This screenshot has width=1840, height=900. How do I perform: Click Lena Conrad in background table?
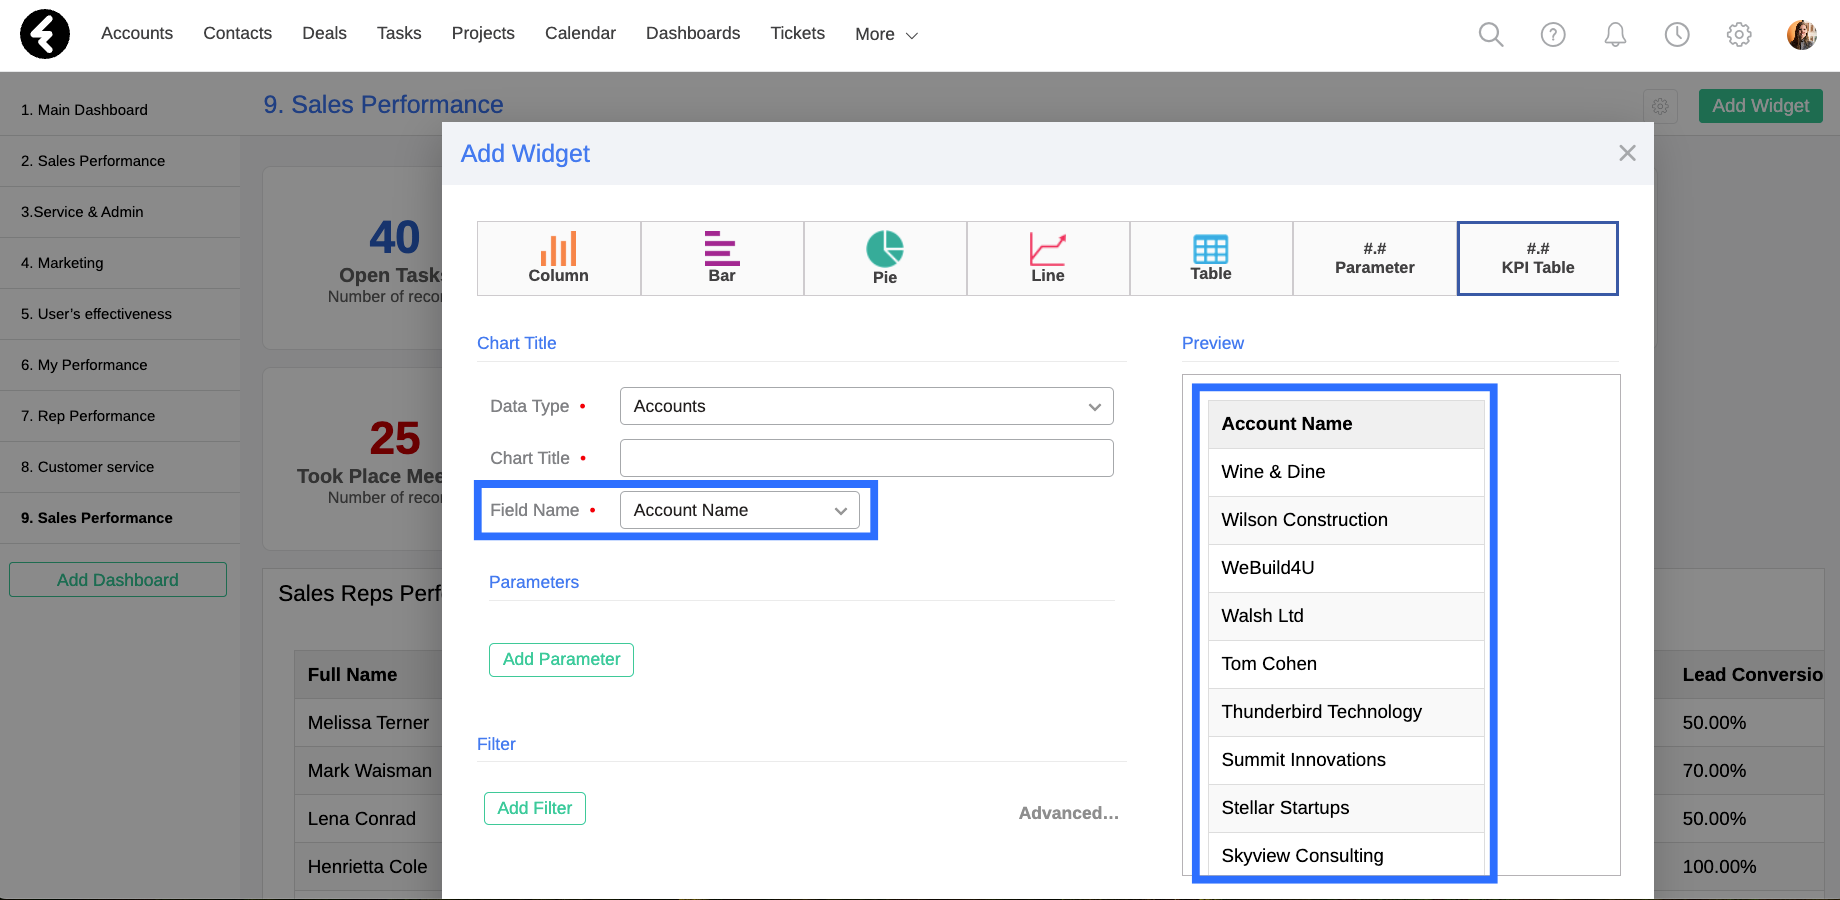click(x=362, y=819)
